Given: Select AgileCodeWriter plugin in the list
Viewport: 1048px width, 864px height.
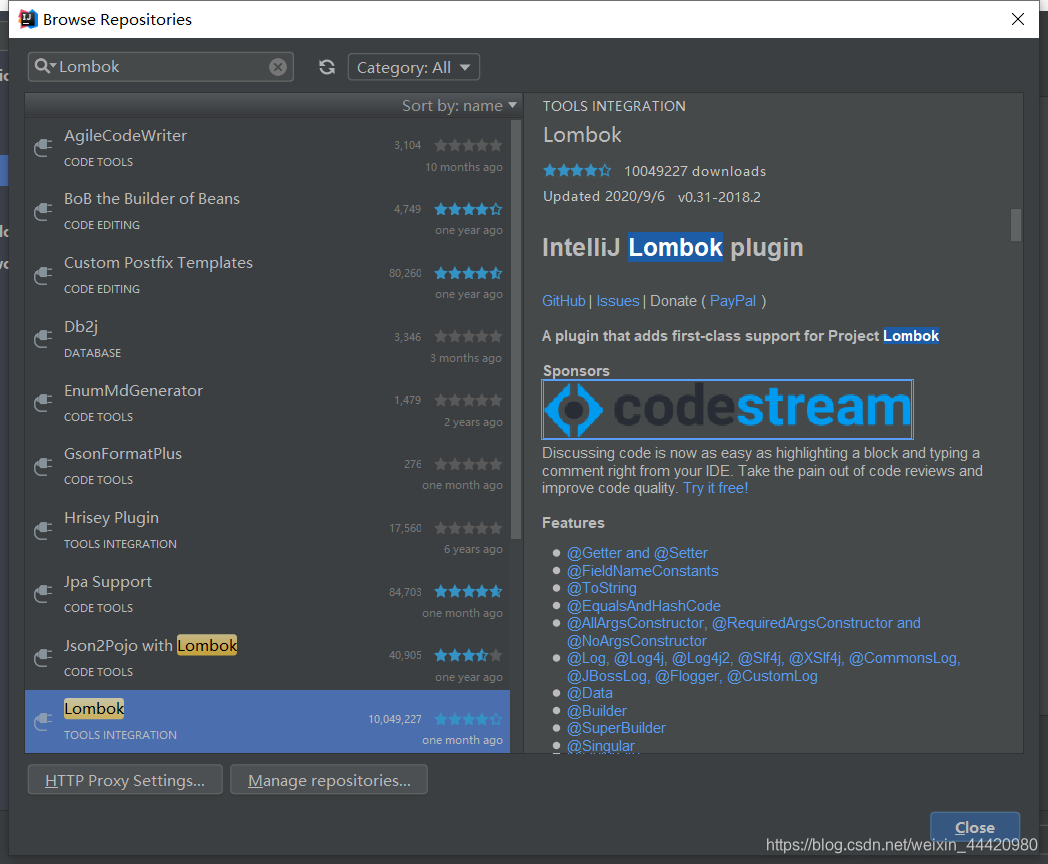Looking at the screenshot, I should 267,149.
